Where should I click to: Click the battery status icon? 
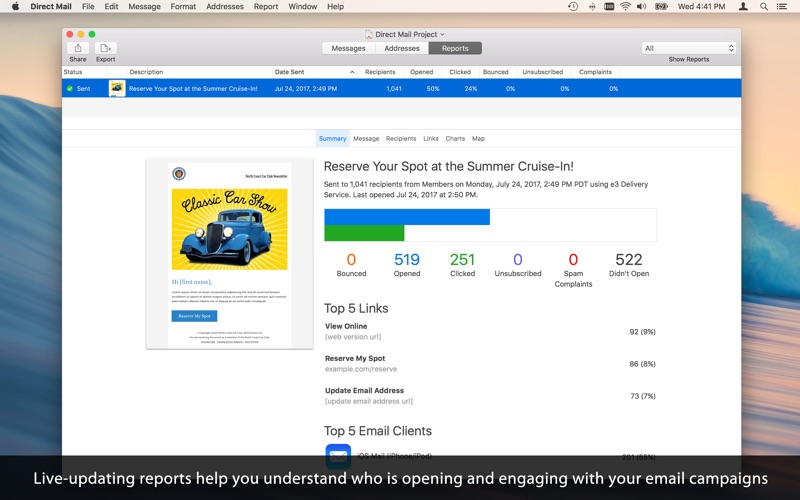(661, 7)
